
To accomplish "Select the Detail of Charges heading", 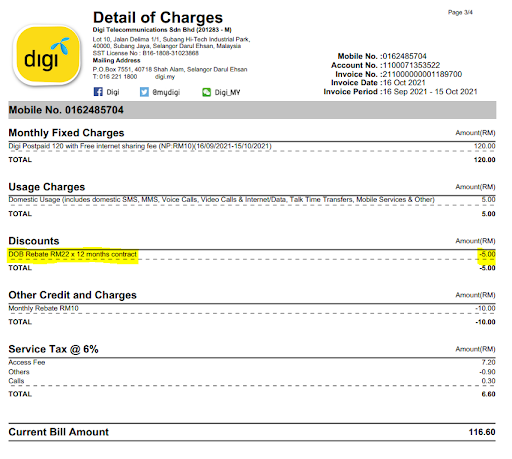I will (158, 17).
